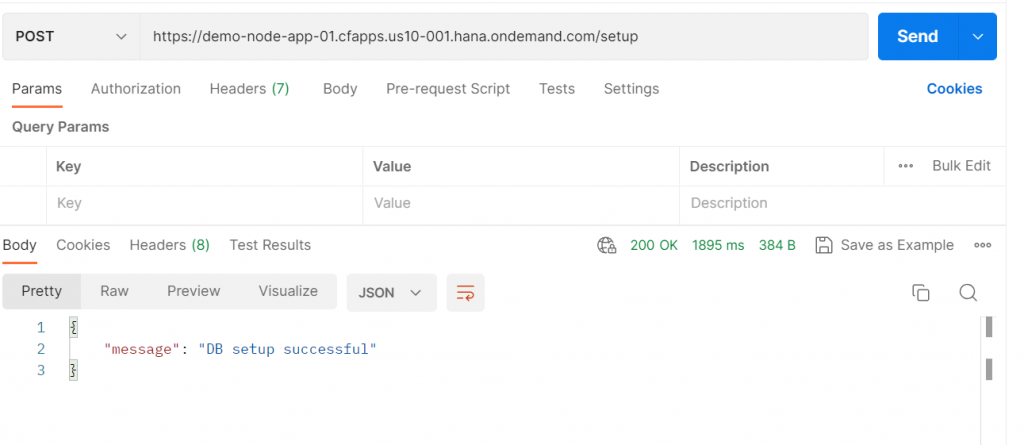Switch to the Authorization tab
Viewport: 1024px width, 445px height.
(x=136, y=89)
